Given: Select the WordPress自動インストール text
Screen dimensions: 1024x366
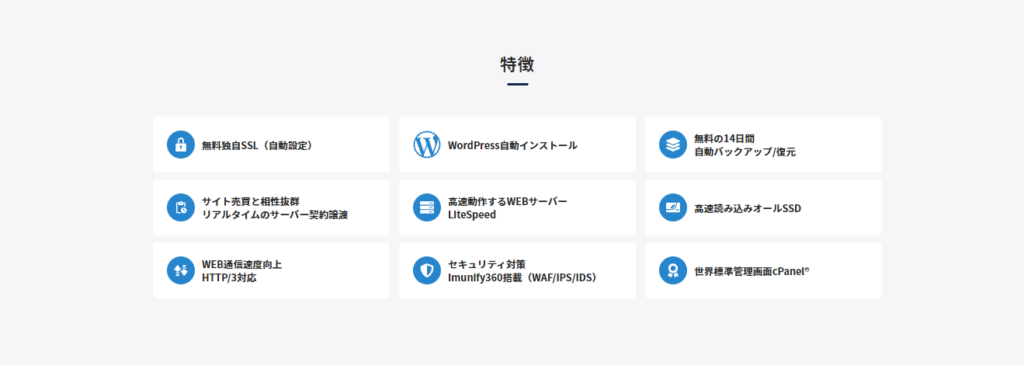Looking at the screenshot, I should click(x=513, y=145).
